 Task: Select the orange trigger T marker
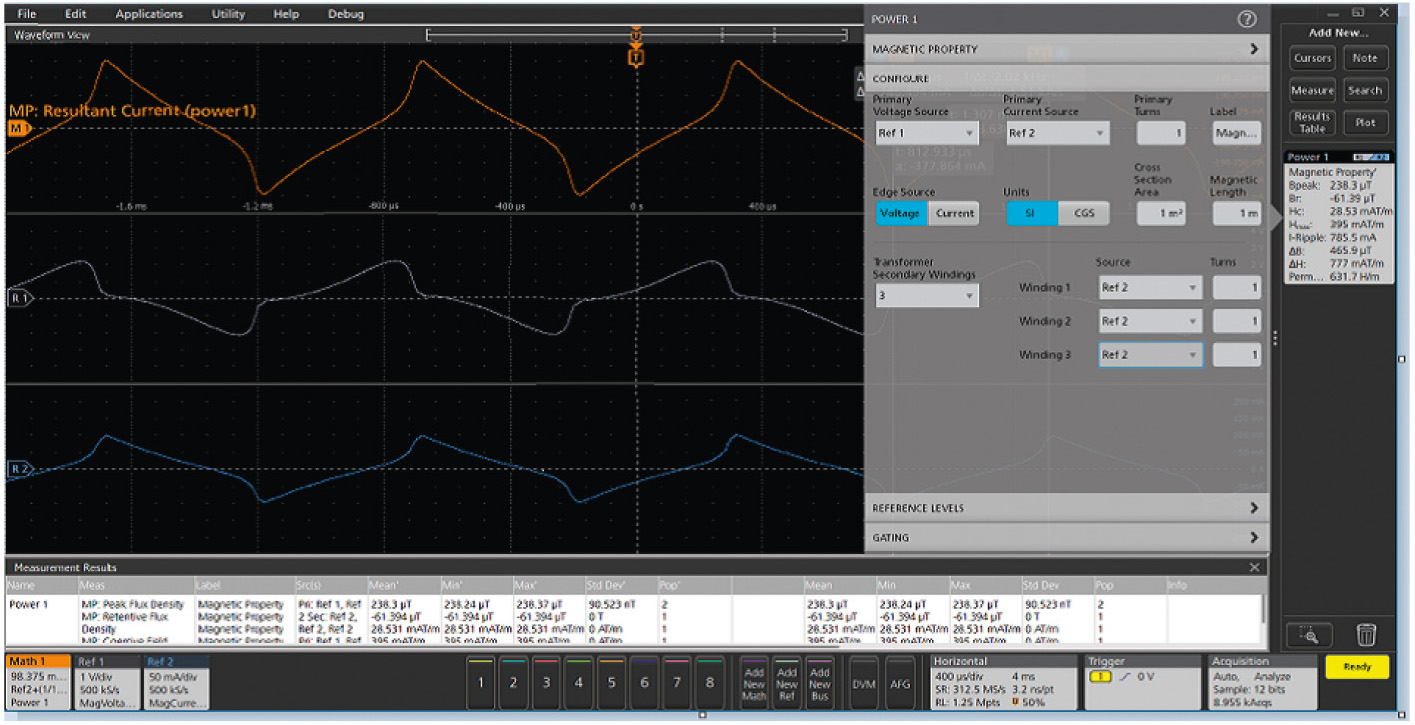pyautogui.click(x=636, y=58)
